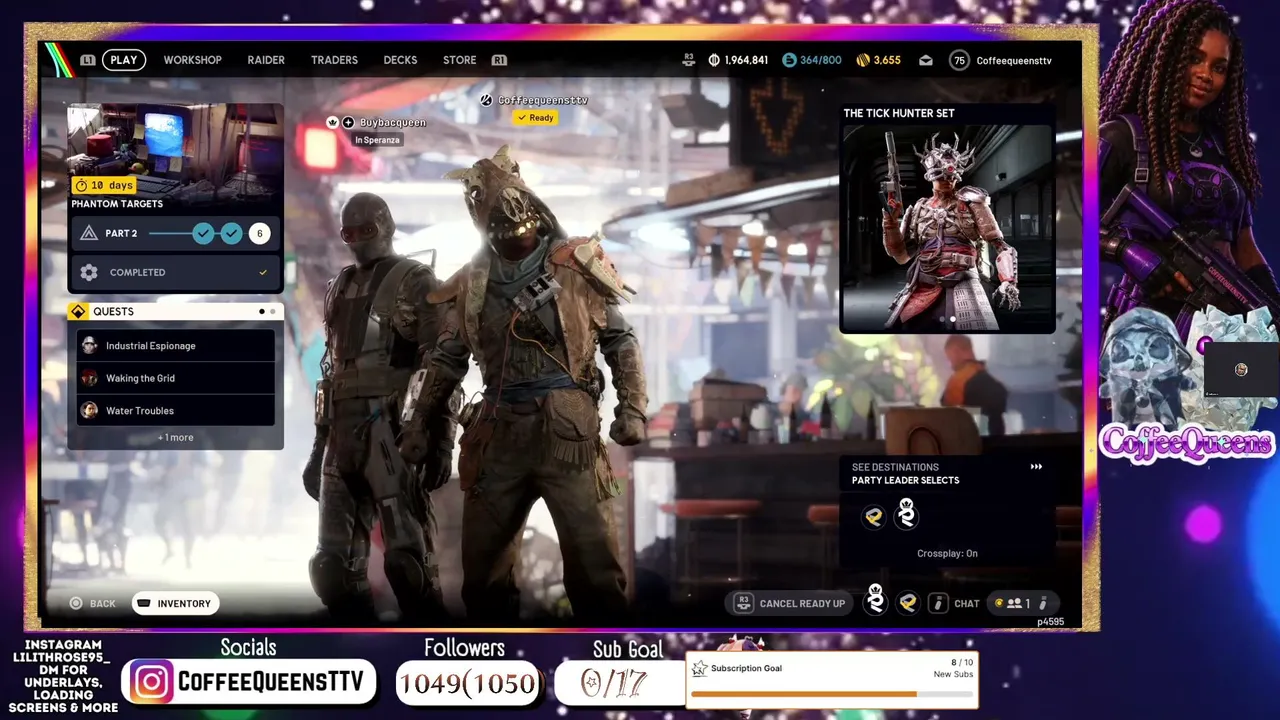This screenshot has width=1280, height=720.
Task: Click the Water Troubles trader portrait
Action: (x=89, y=410)
